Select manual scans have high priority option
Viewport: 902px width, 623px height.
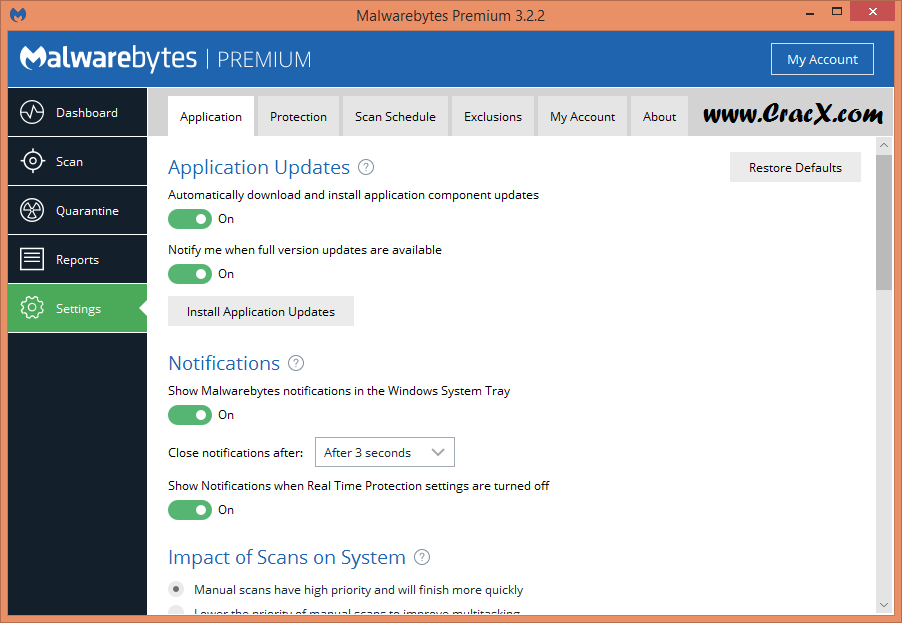click(176, 590)
